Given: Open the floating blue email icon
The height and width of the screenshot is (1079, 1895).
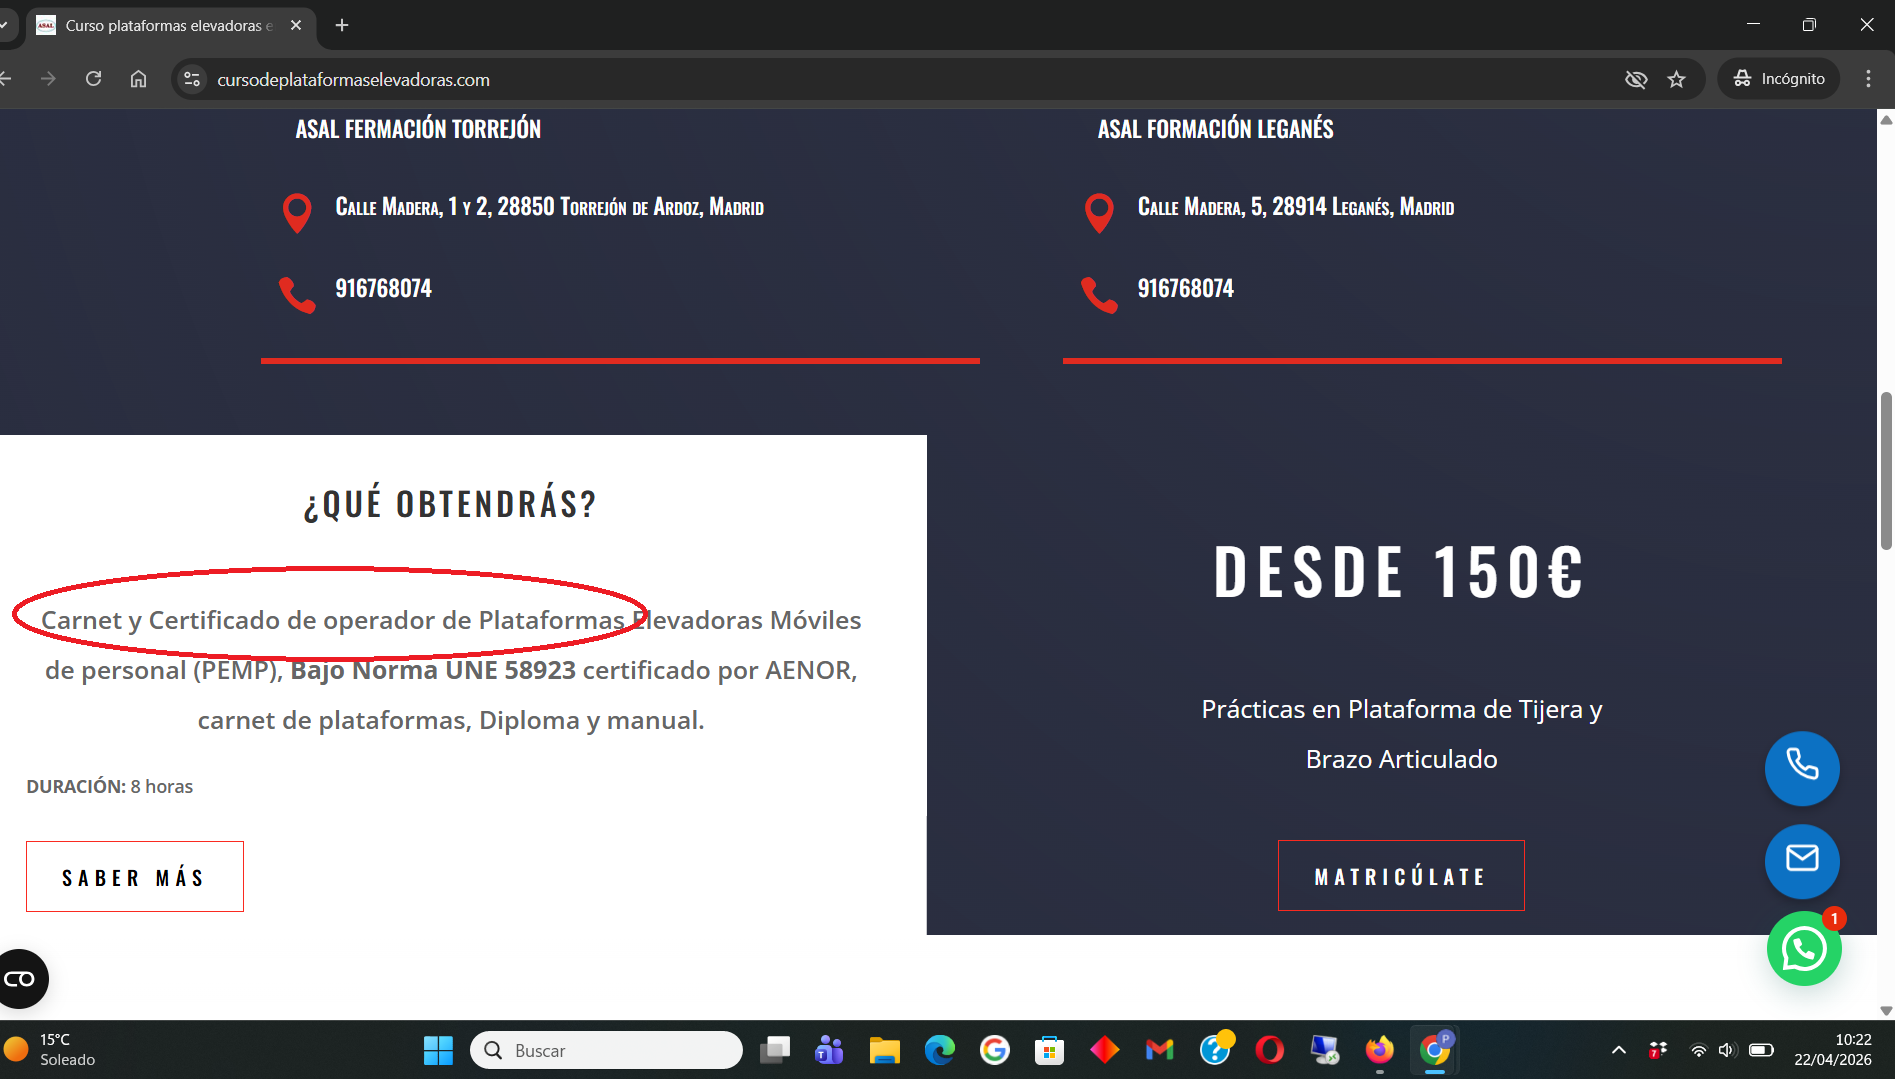Looking at the screenshot, I should (x=1801, y=860).
